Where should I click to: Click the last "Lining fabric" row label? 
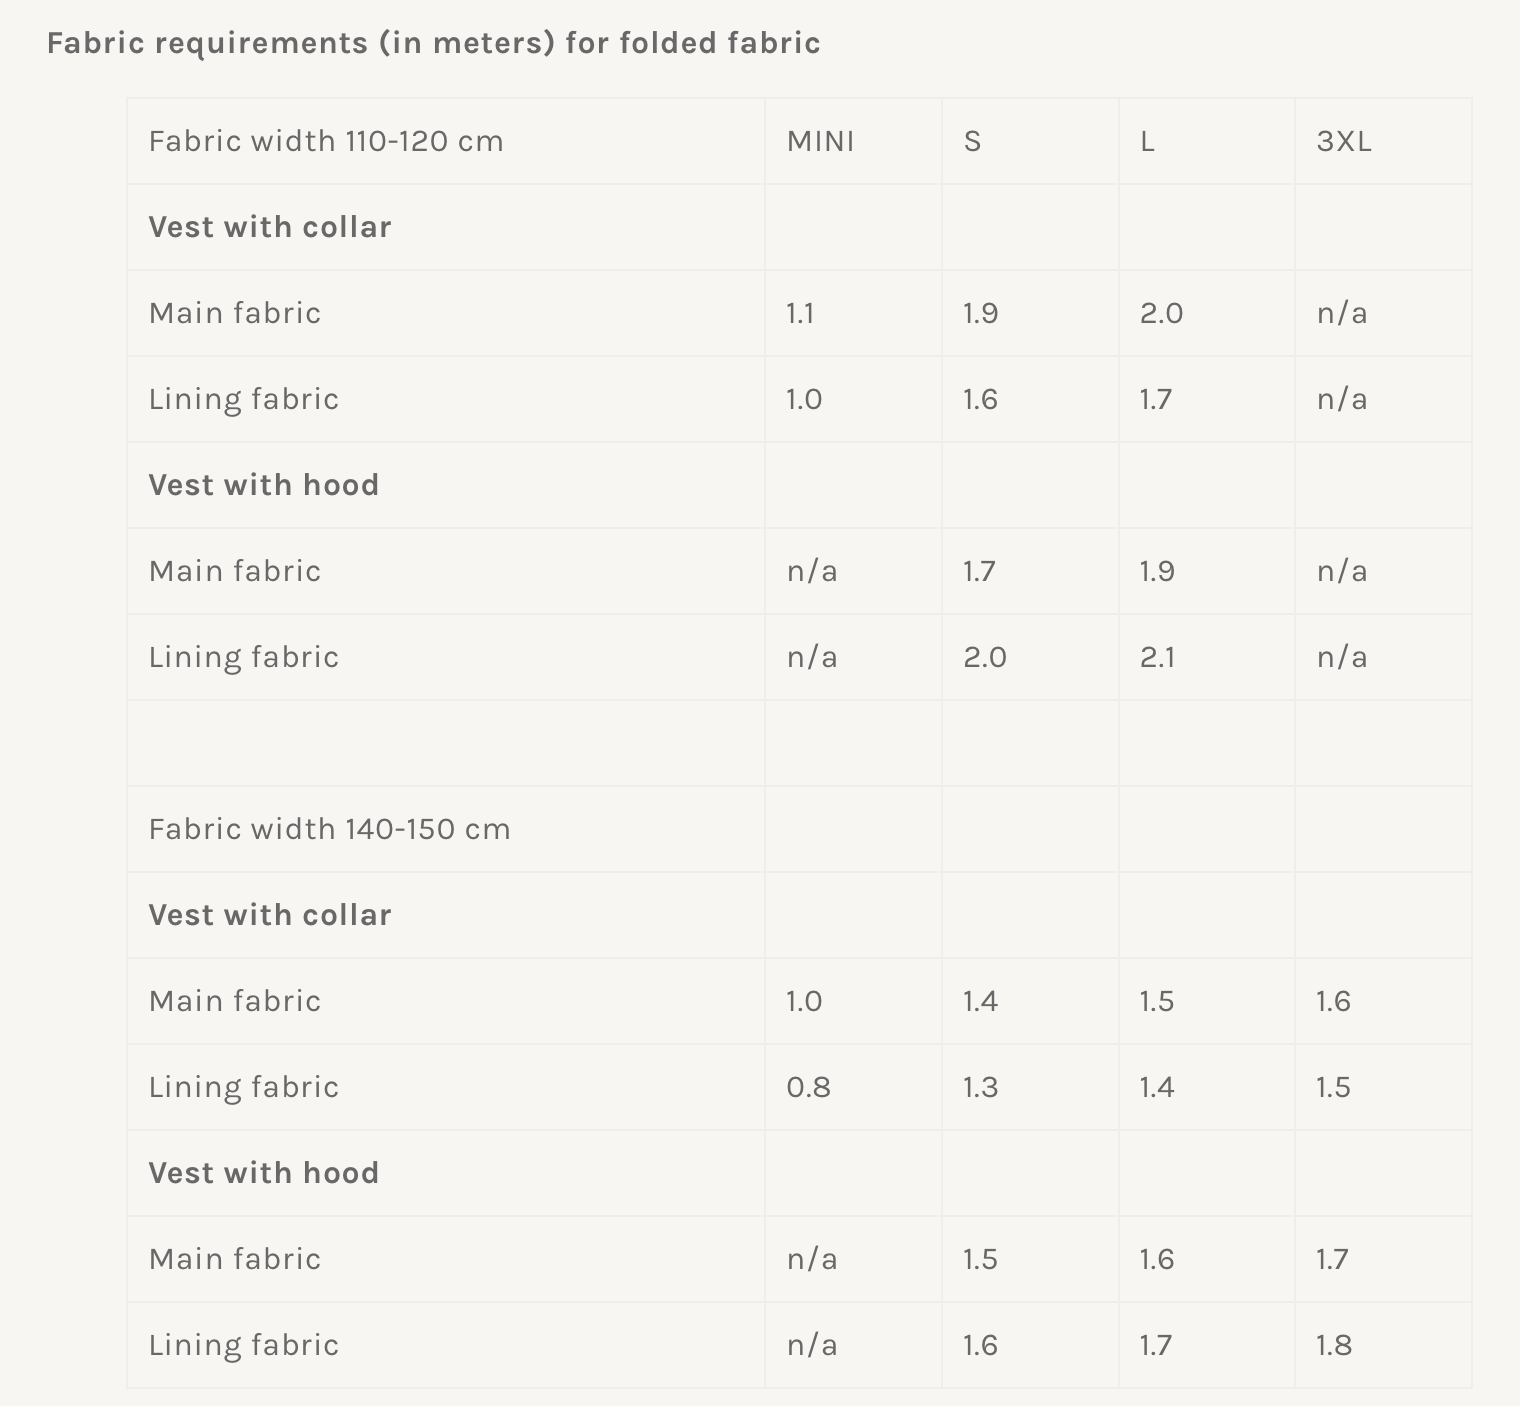(244, 1345)
